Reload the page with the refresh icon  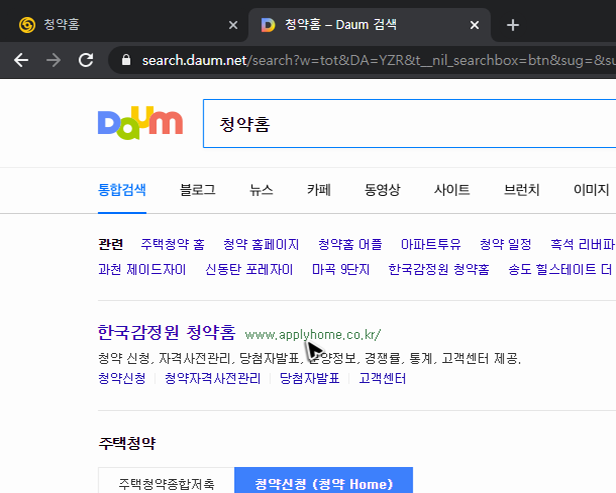tap(86, 60)
